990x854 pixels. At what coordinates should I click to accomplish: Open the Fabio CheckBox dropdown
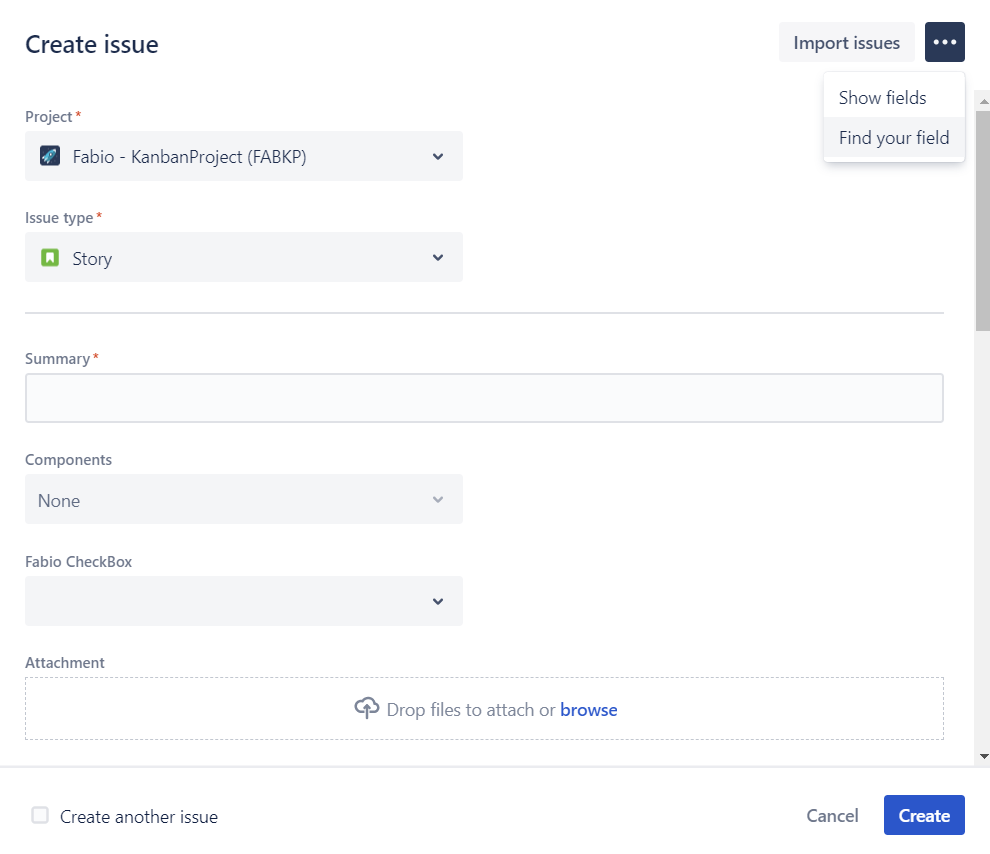tap(244, 601)
